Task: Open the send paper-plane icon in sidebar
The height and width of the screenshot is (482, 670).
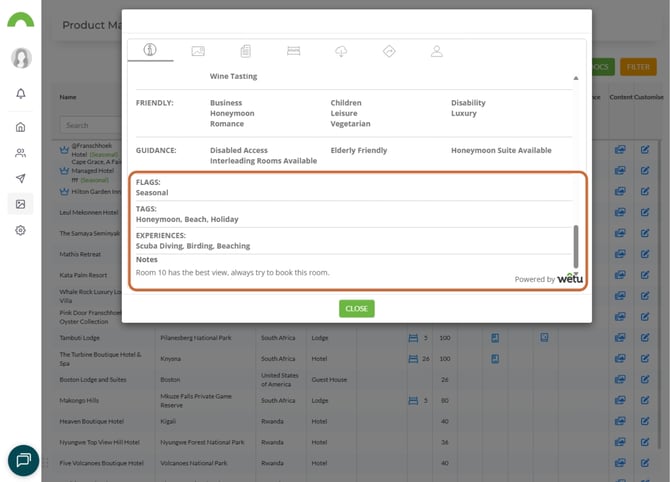Action: pyautogui.click(x=20, y=178)
